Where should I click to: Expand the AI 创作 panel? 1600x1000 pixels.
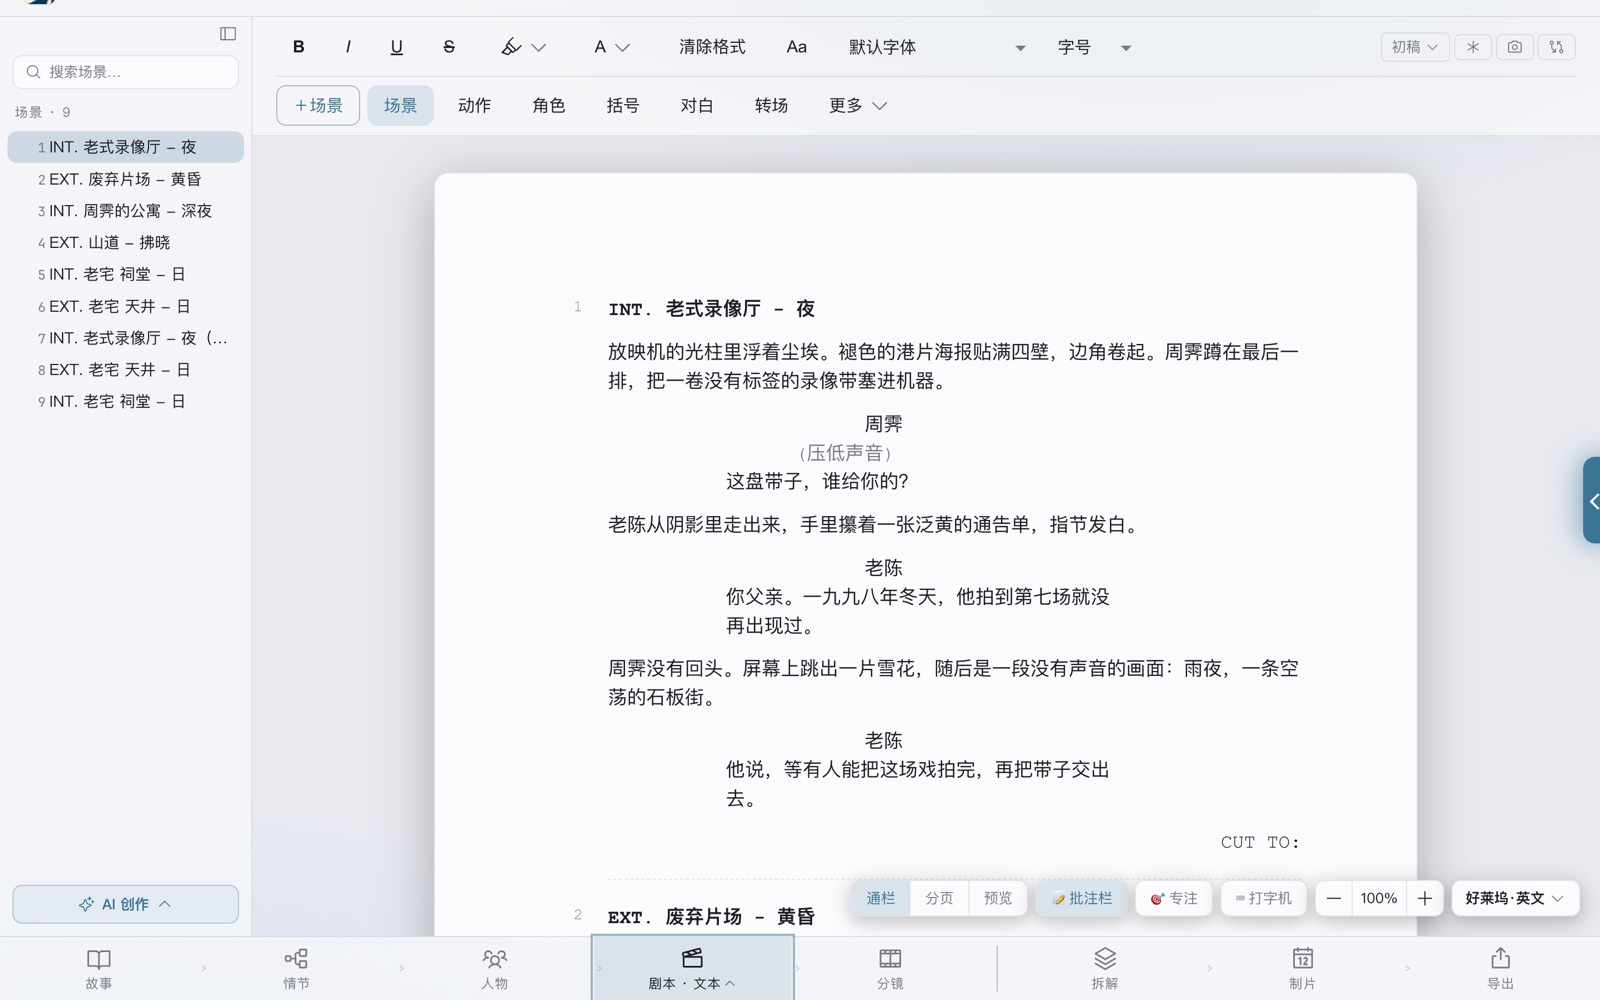point(126,904)
